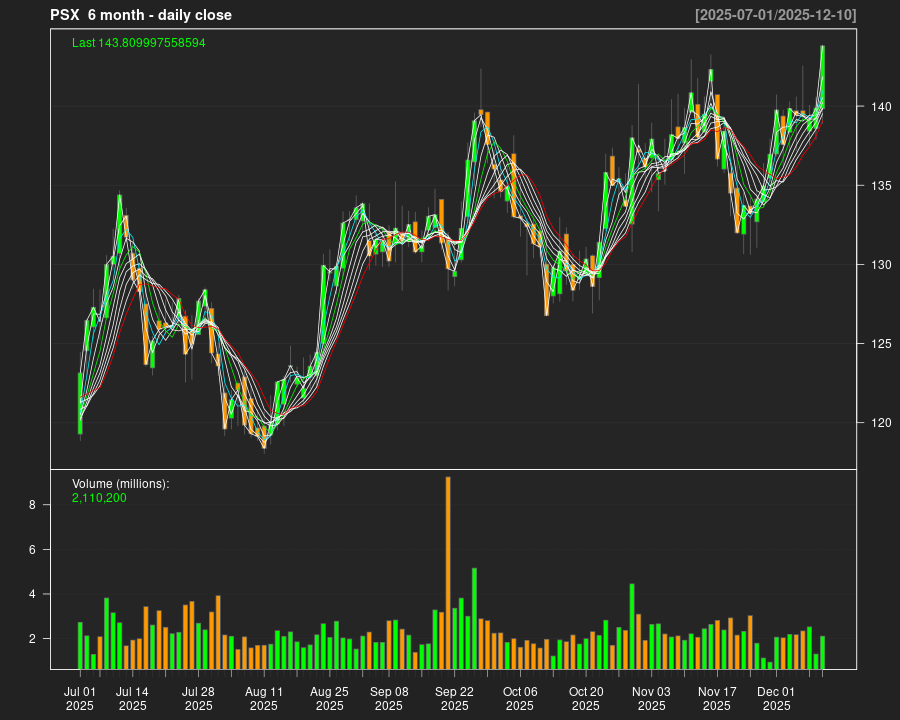Click the final green candlestick at the chart peak
The height and width of the screenshot is (720, 900).
coord(822,75)
